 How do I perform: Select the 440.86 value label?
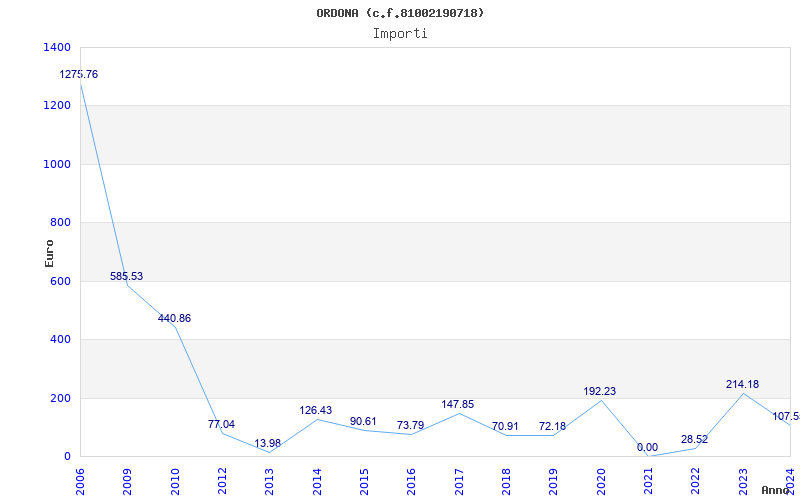[x=174, y=319]
